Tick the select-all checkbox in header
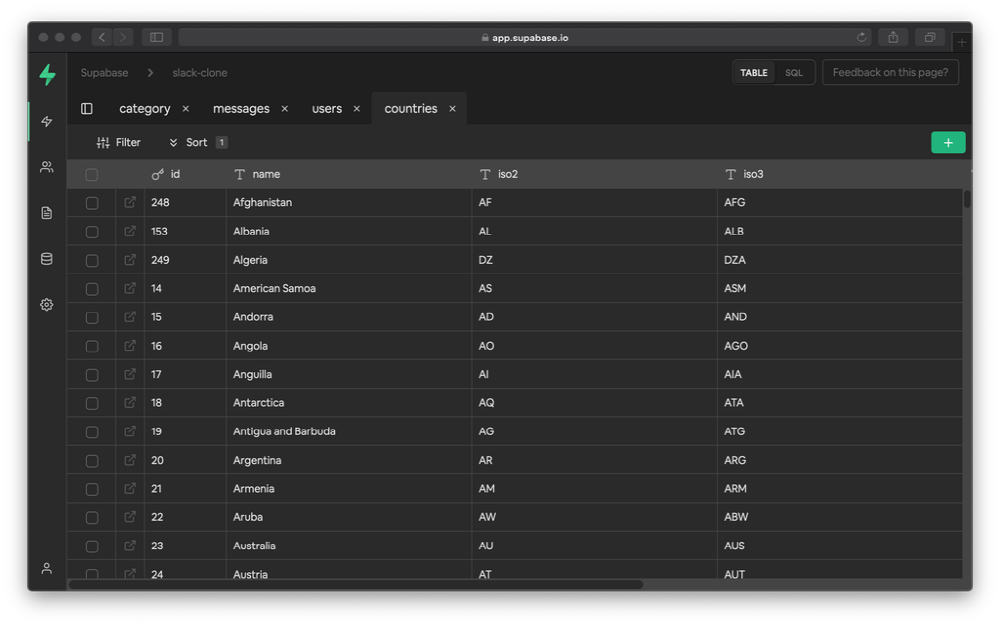Image resolution: width=1000 pixels, height=625 pixels. (x=92, y=175)
